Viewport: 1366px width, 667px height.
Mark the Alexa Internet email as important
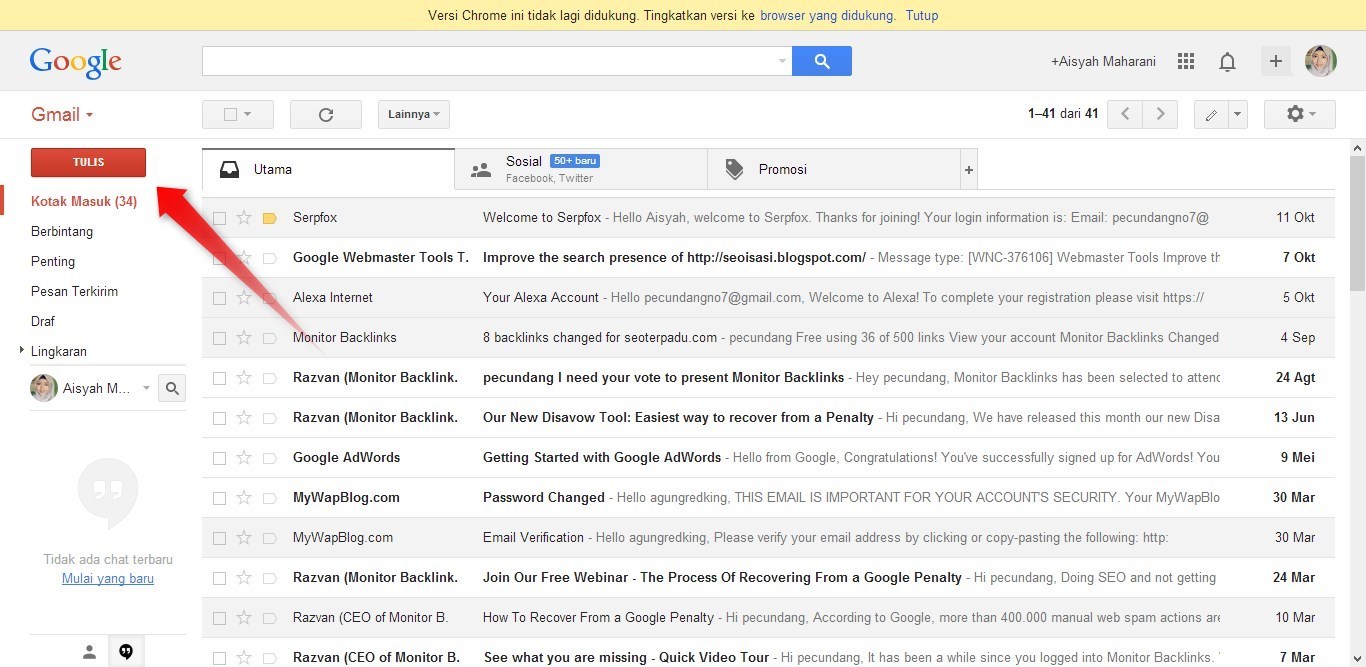click(x=268, y=297)
